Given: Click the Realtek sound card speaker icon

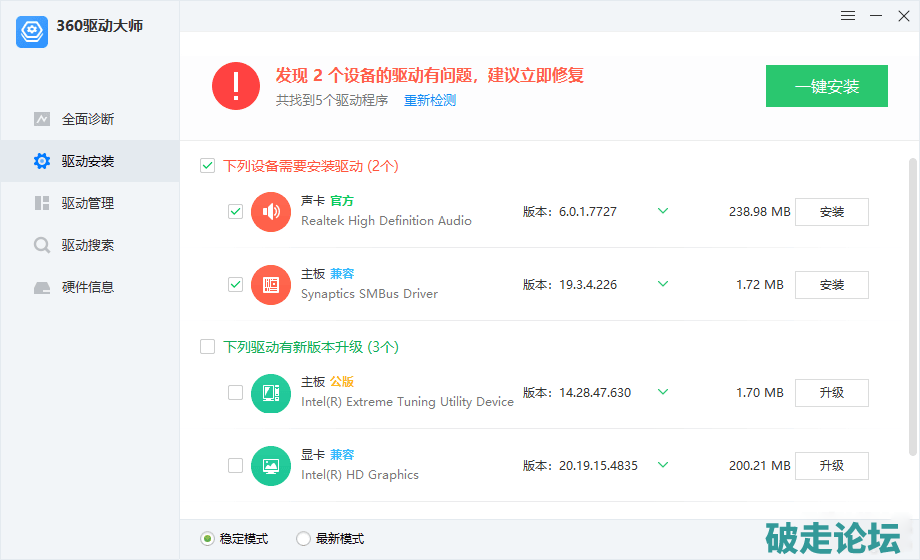Looking at the screenshot, I should (270, 212).
